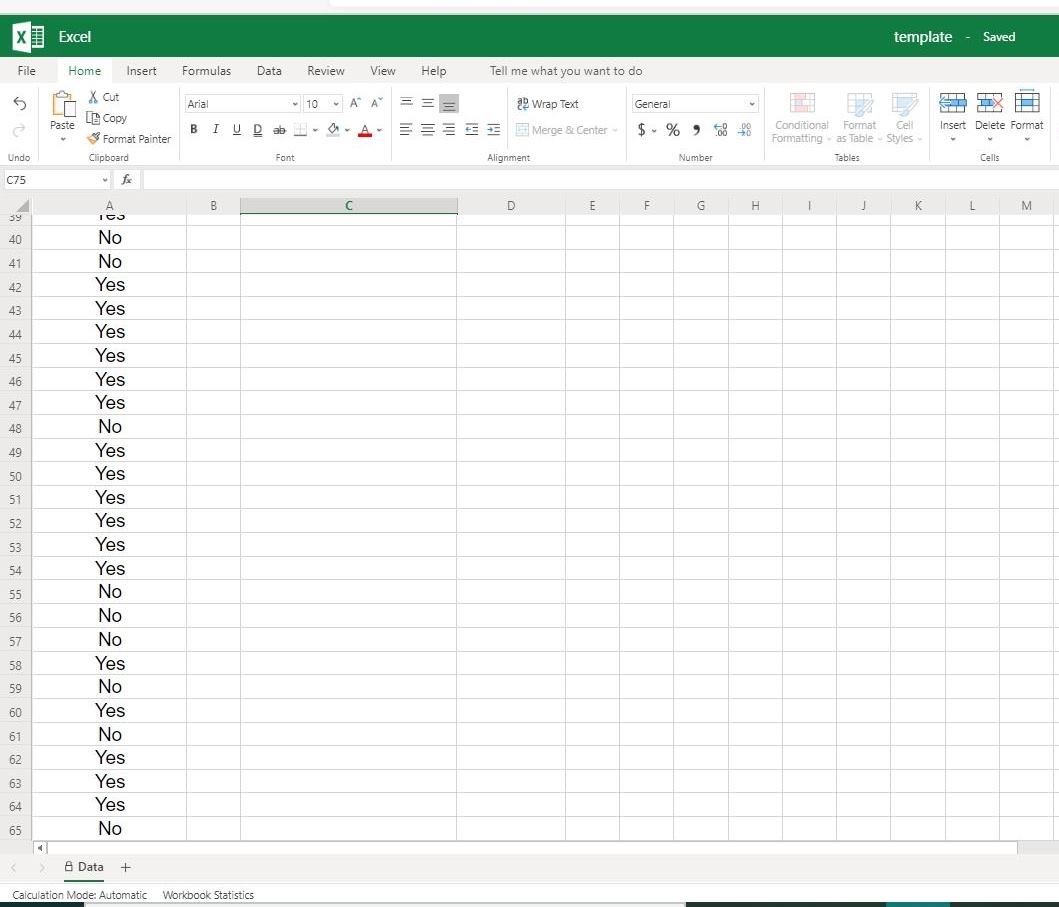This screenshot has height=907, width=1059.
Task: Switch to the Insert tab
Action: click(x=141, y=71)
